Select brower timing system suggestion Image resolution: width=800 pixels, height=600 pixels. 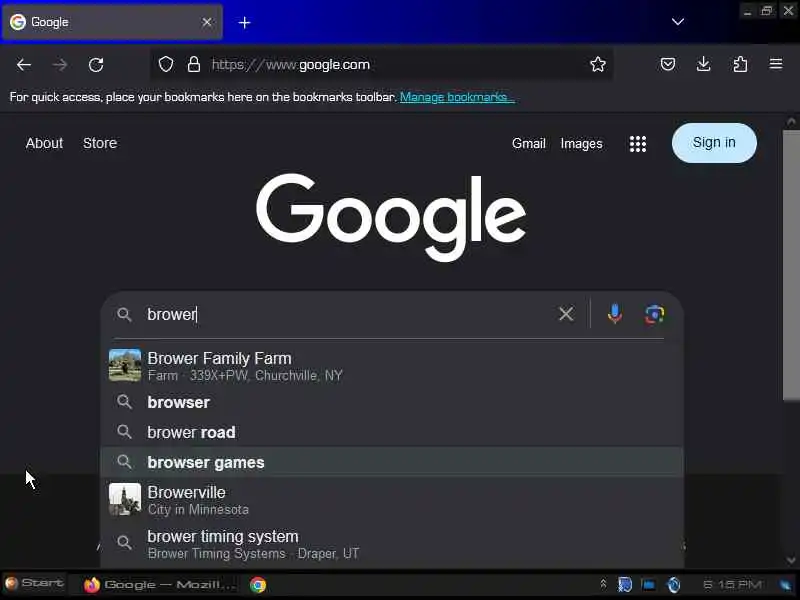pos(392,544)
